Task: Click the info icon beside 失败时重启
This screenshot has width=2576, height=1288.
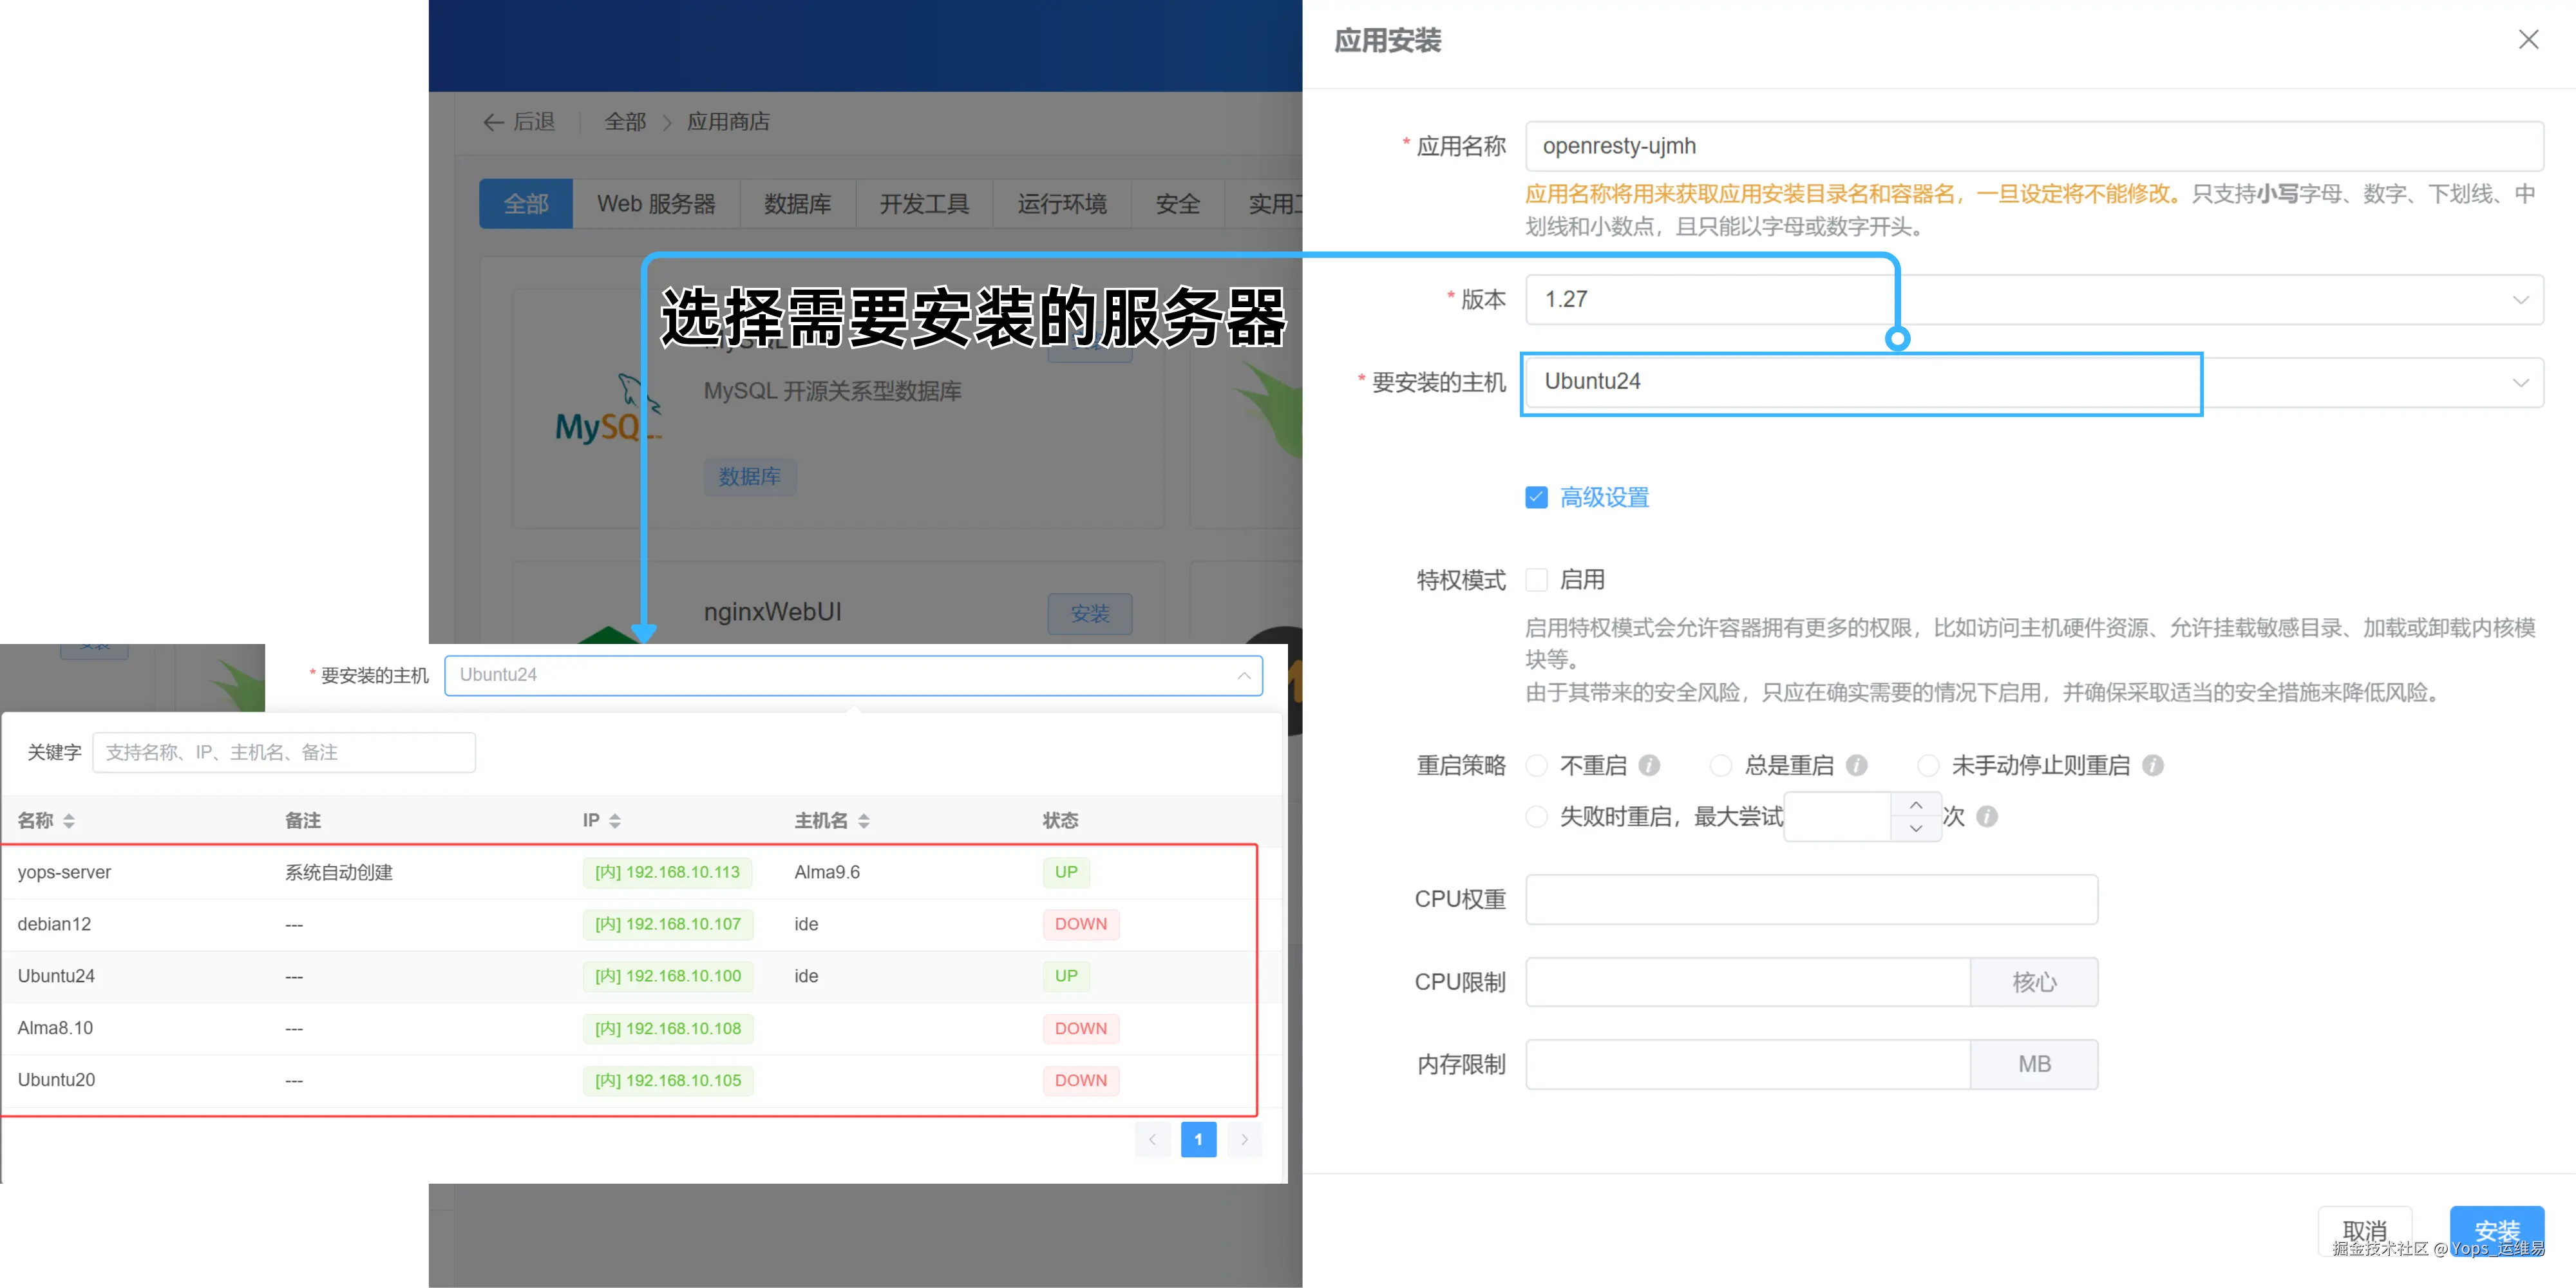Action: [1987, 817]
